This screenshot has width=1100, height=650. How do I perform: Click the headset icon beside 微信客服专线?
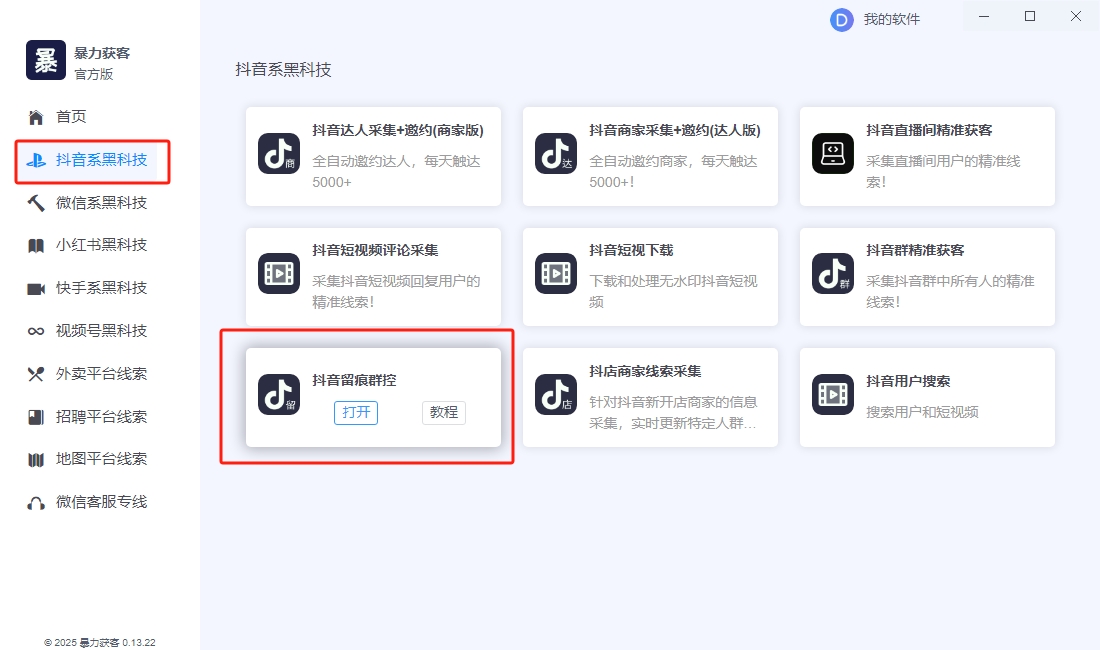pyautogui.click(x=36, y=503)
